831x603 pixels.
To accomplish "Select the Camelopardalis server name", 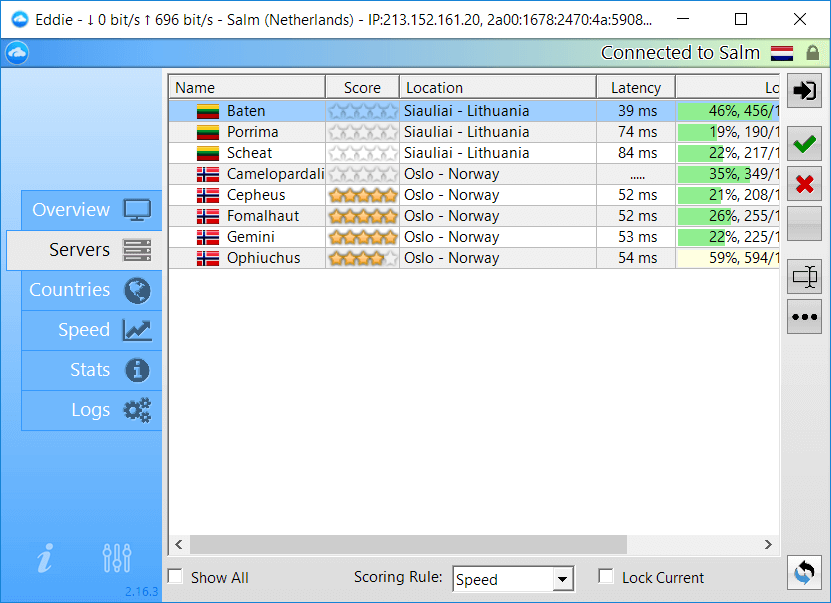I will click(x=276, y=174).
